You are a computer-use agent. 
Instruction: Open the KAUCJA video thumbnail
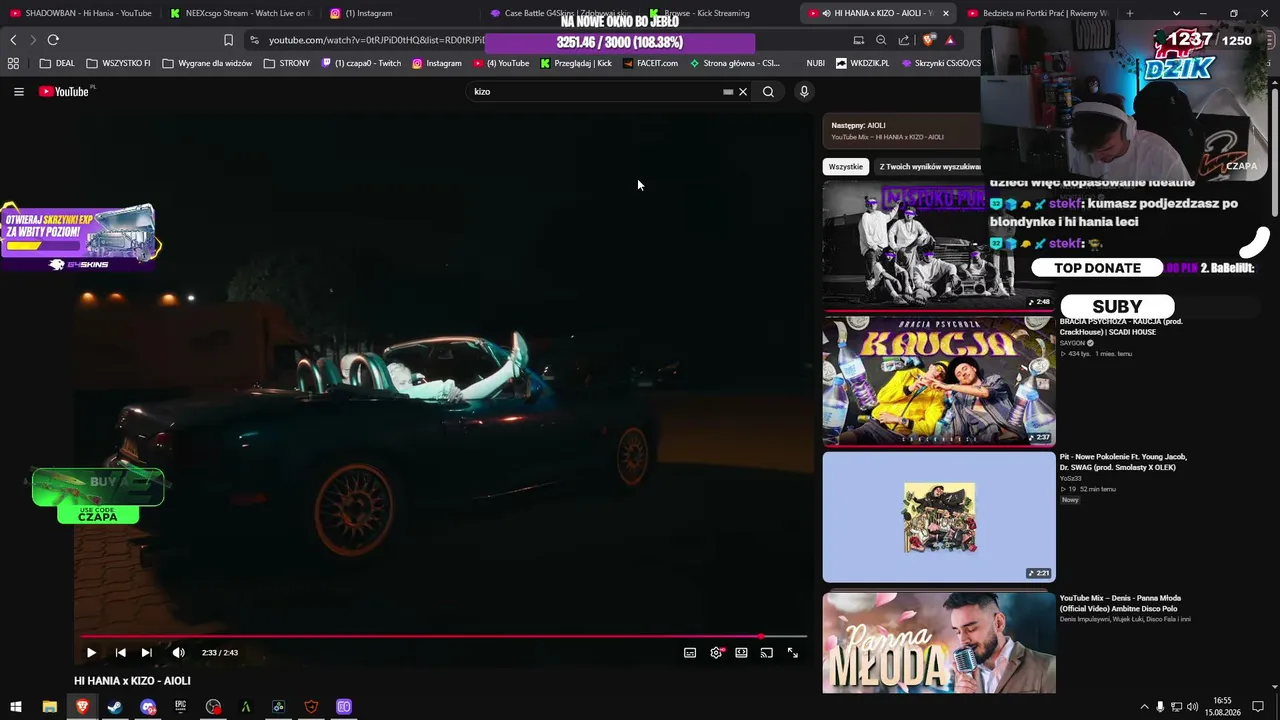coord(939,381)
